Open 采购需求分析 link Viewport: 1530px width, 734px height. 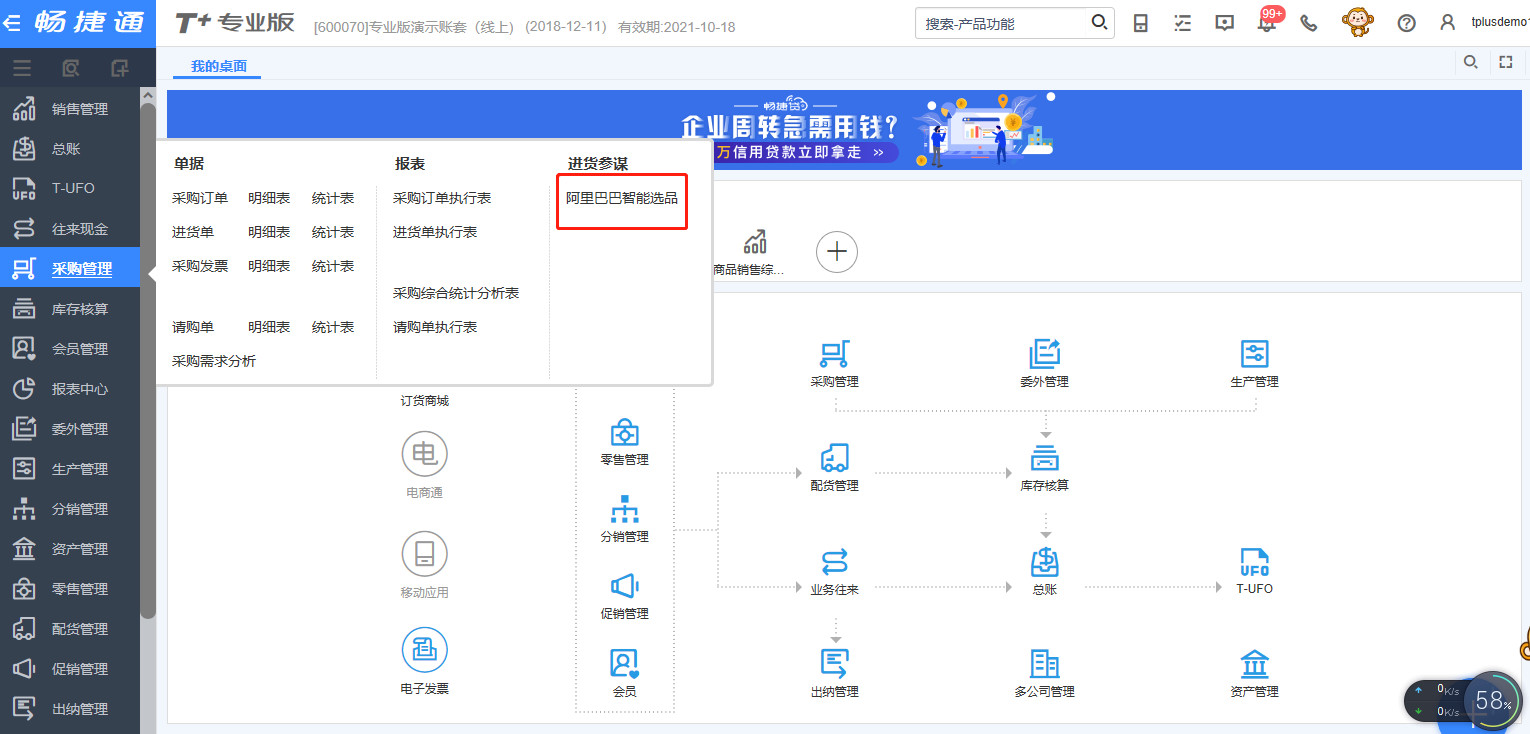pos(214,361)
